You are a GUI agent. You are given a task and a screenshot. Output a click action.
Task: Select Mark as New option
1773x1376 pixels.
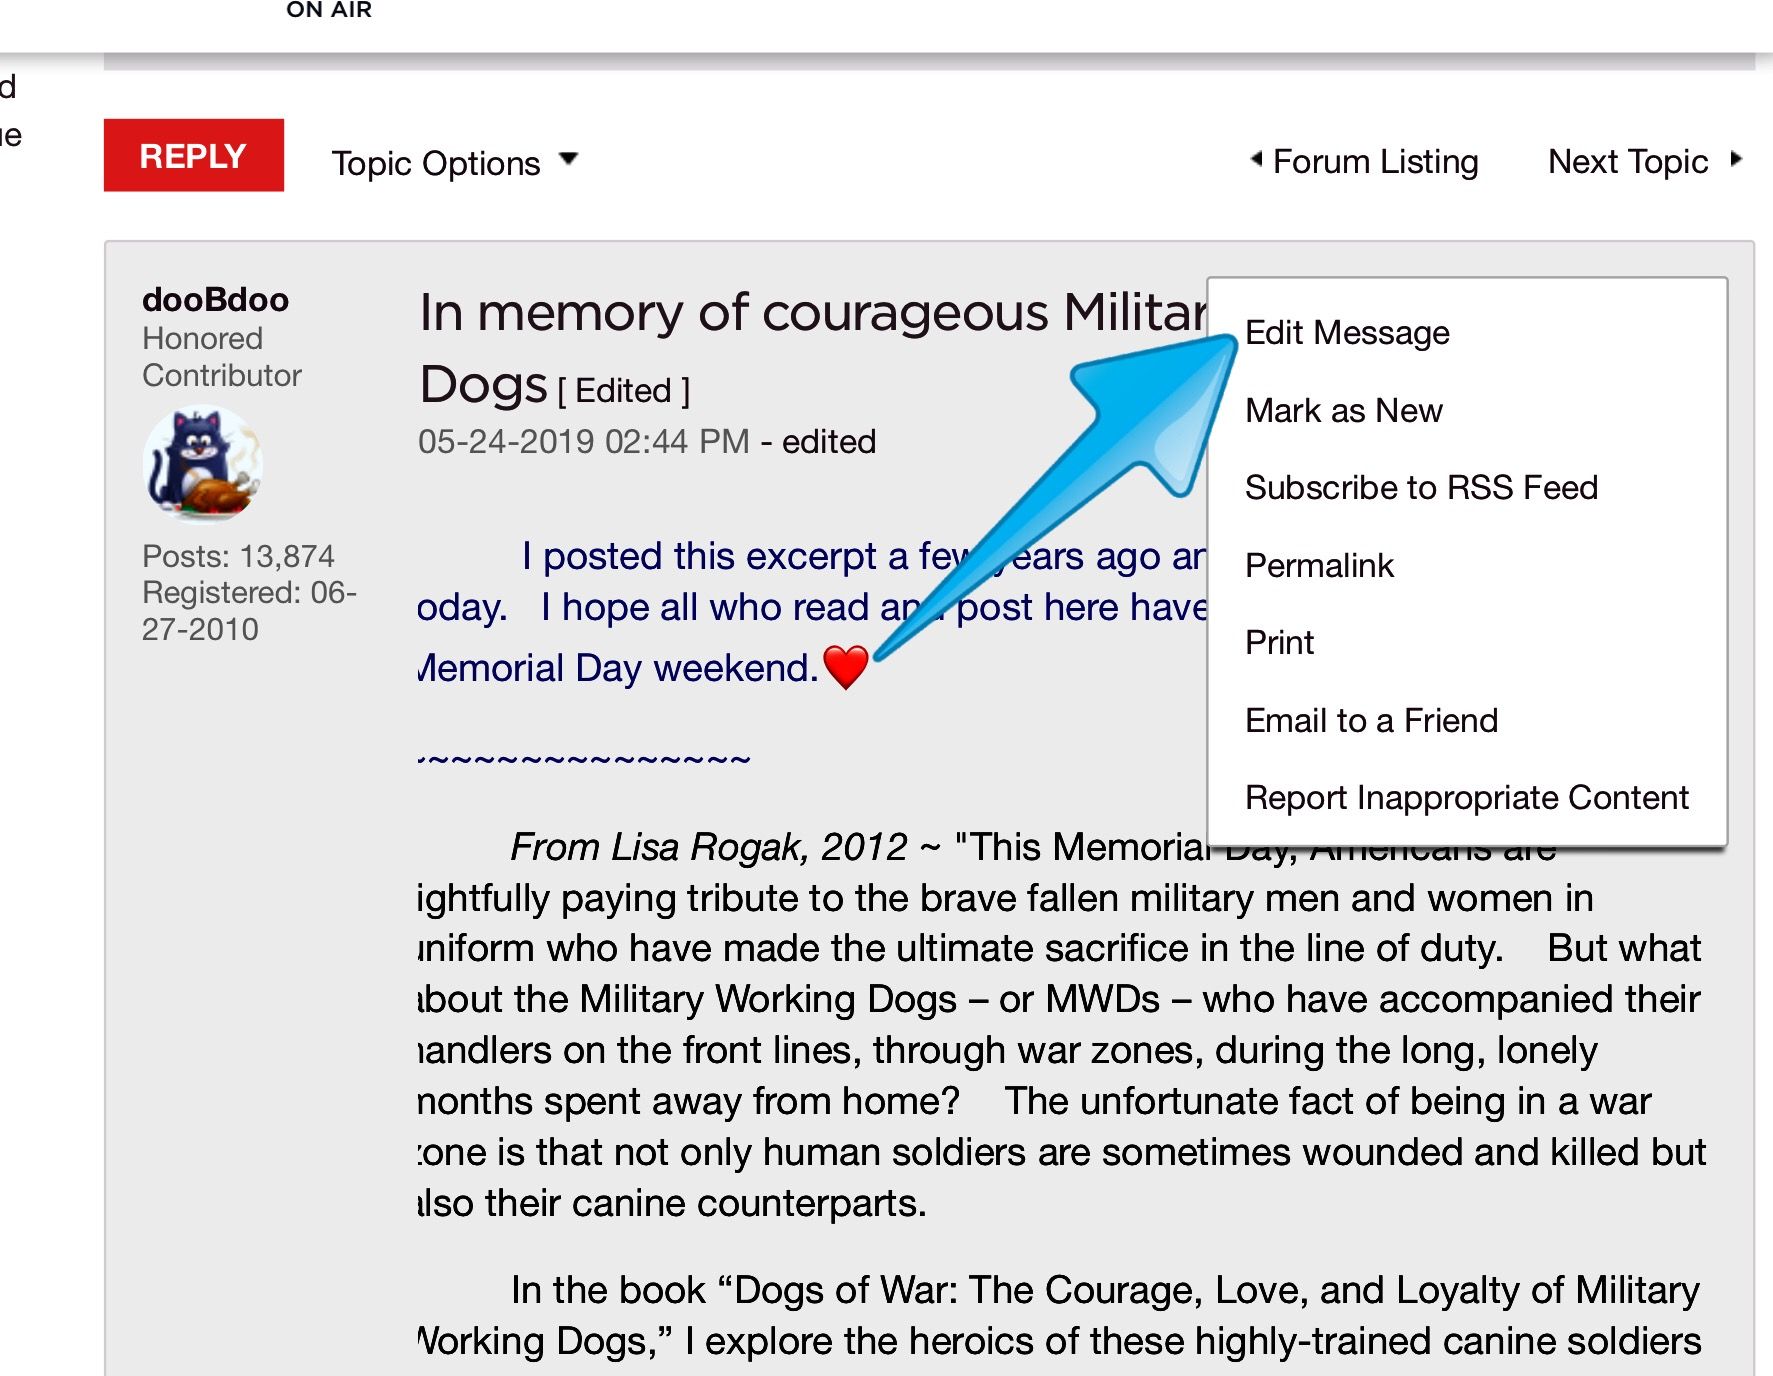point(1344,410)
